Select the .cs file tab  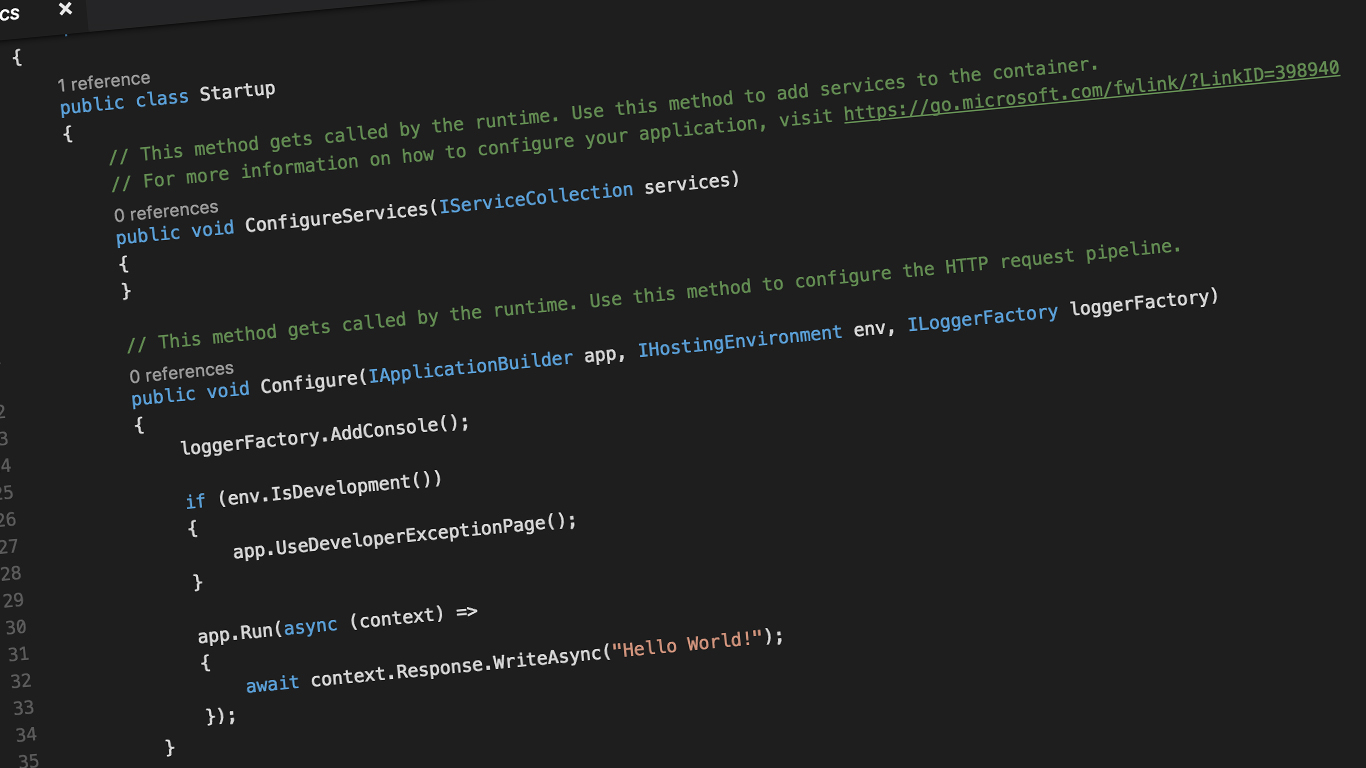(13, 12)
